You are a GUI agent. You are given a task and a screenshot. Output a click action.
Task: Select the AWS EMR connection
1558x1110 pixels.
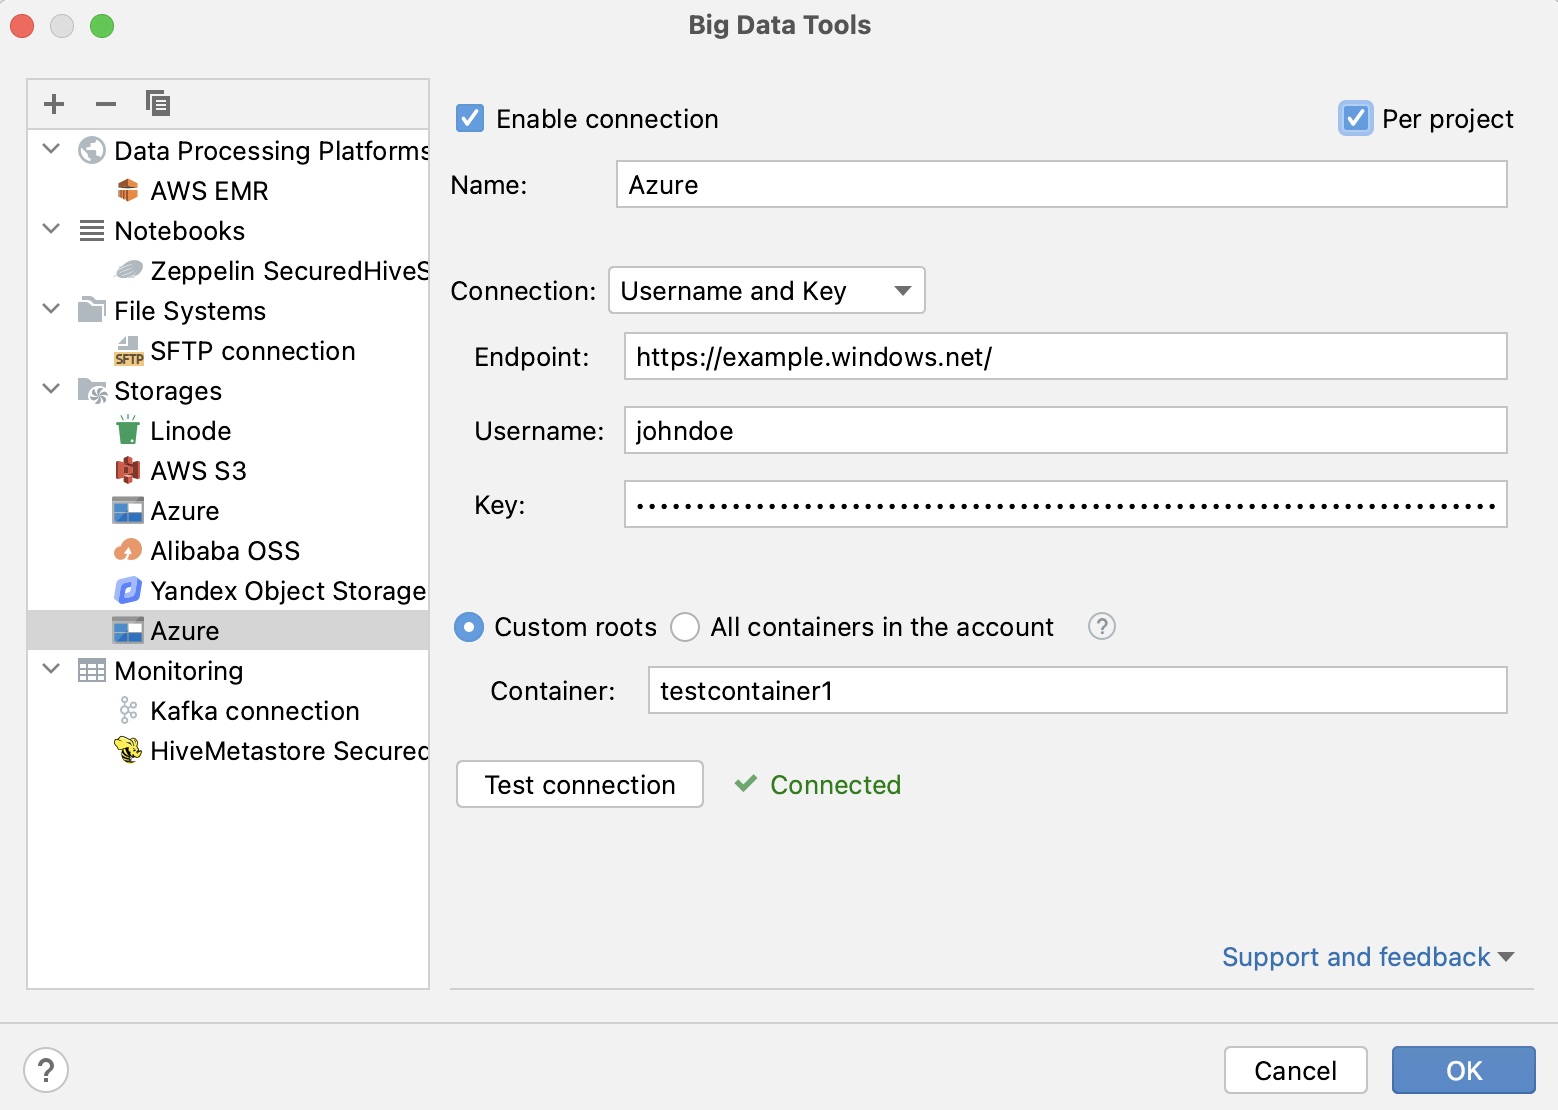coord(208,190)
